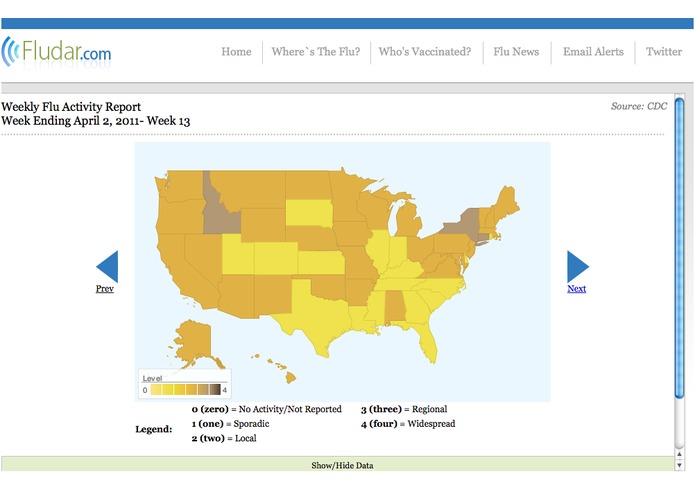Click the blue left arrow for previous week
The image size is (695, 494).
coord(107,266)
